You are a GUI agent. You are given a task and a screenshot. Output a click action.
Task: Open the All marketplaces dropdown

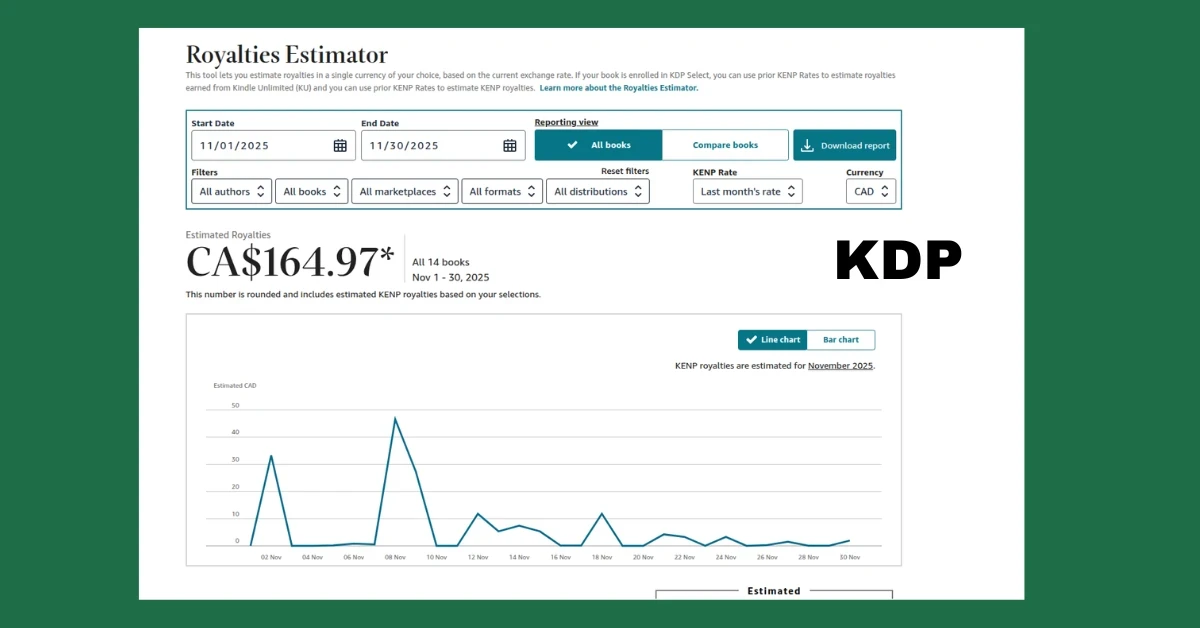[404, 192]
